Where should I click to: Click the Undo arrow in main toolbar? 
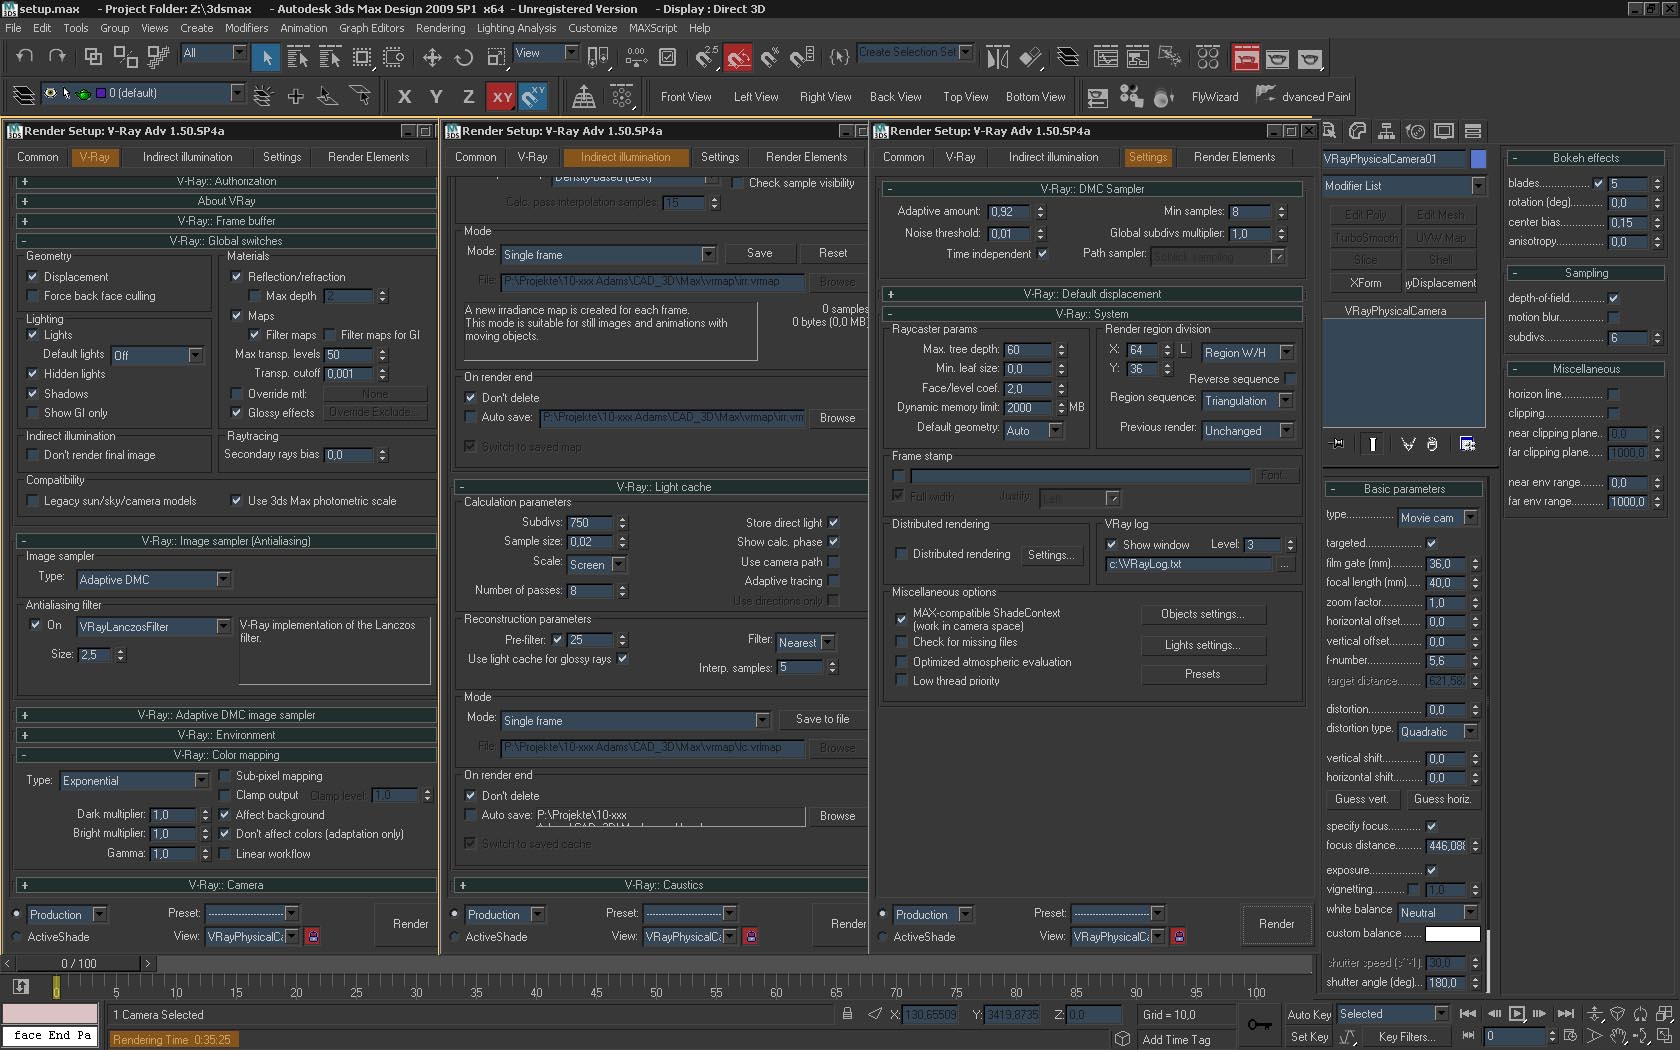point(24,56)
